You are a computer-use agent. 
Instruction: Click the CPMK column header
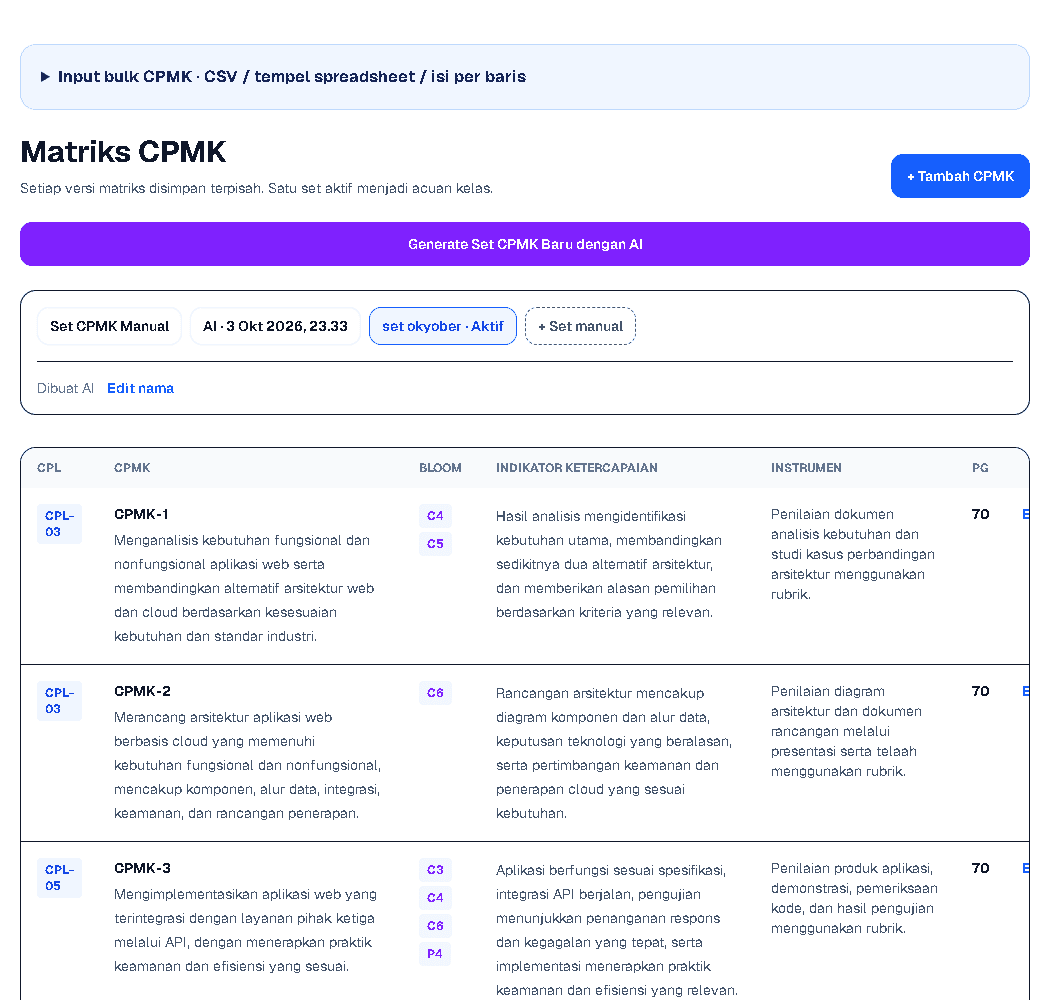coord(132,468)
